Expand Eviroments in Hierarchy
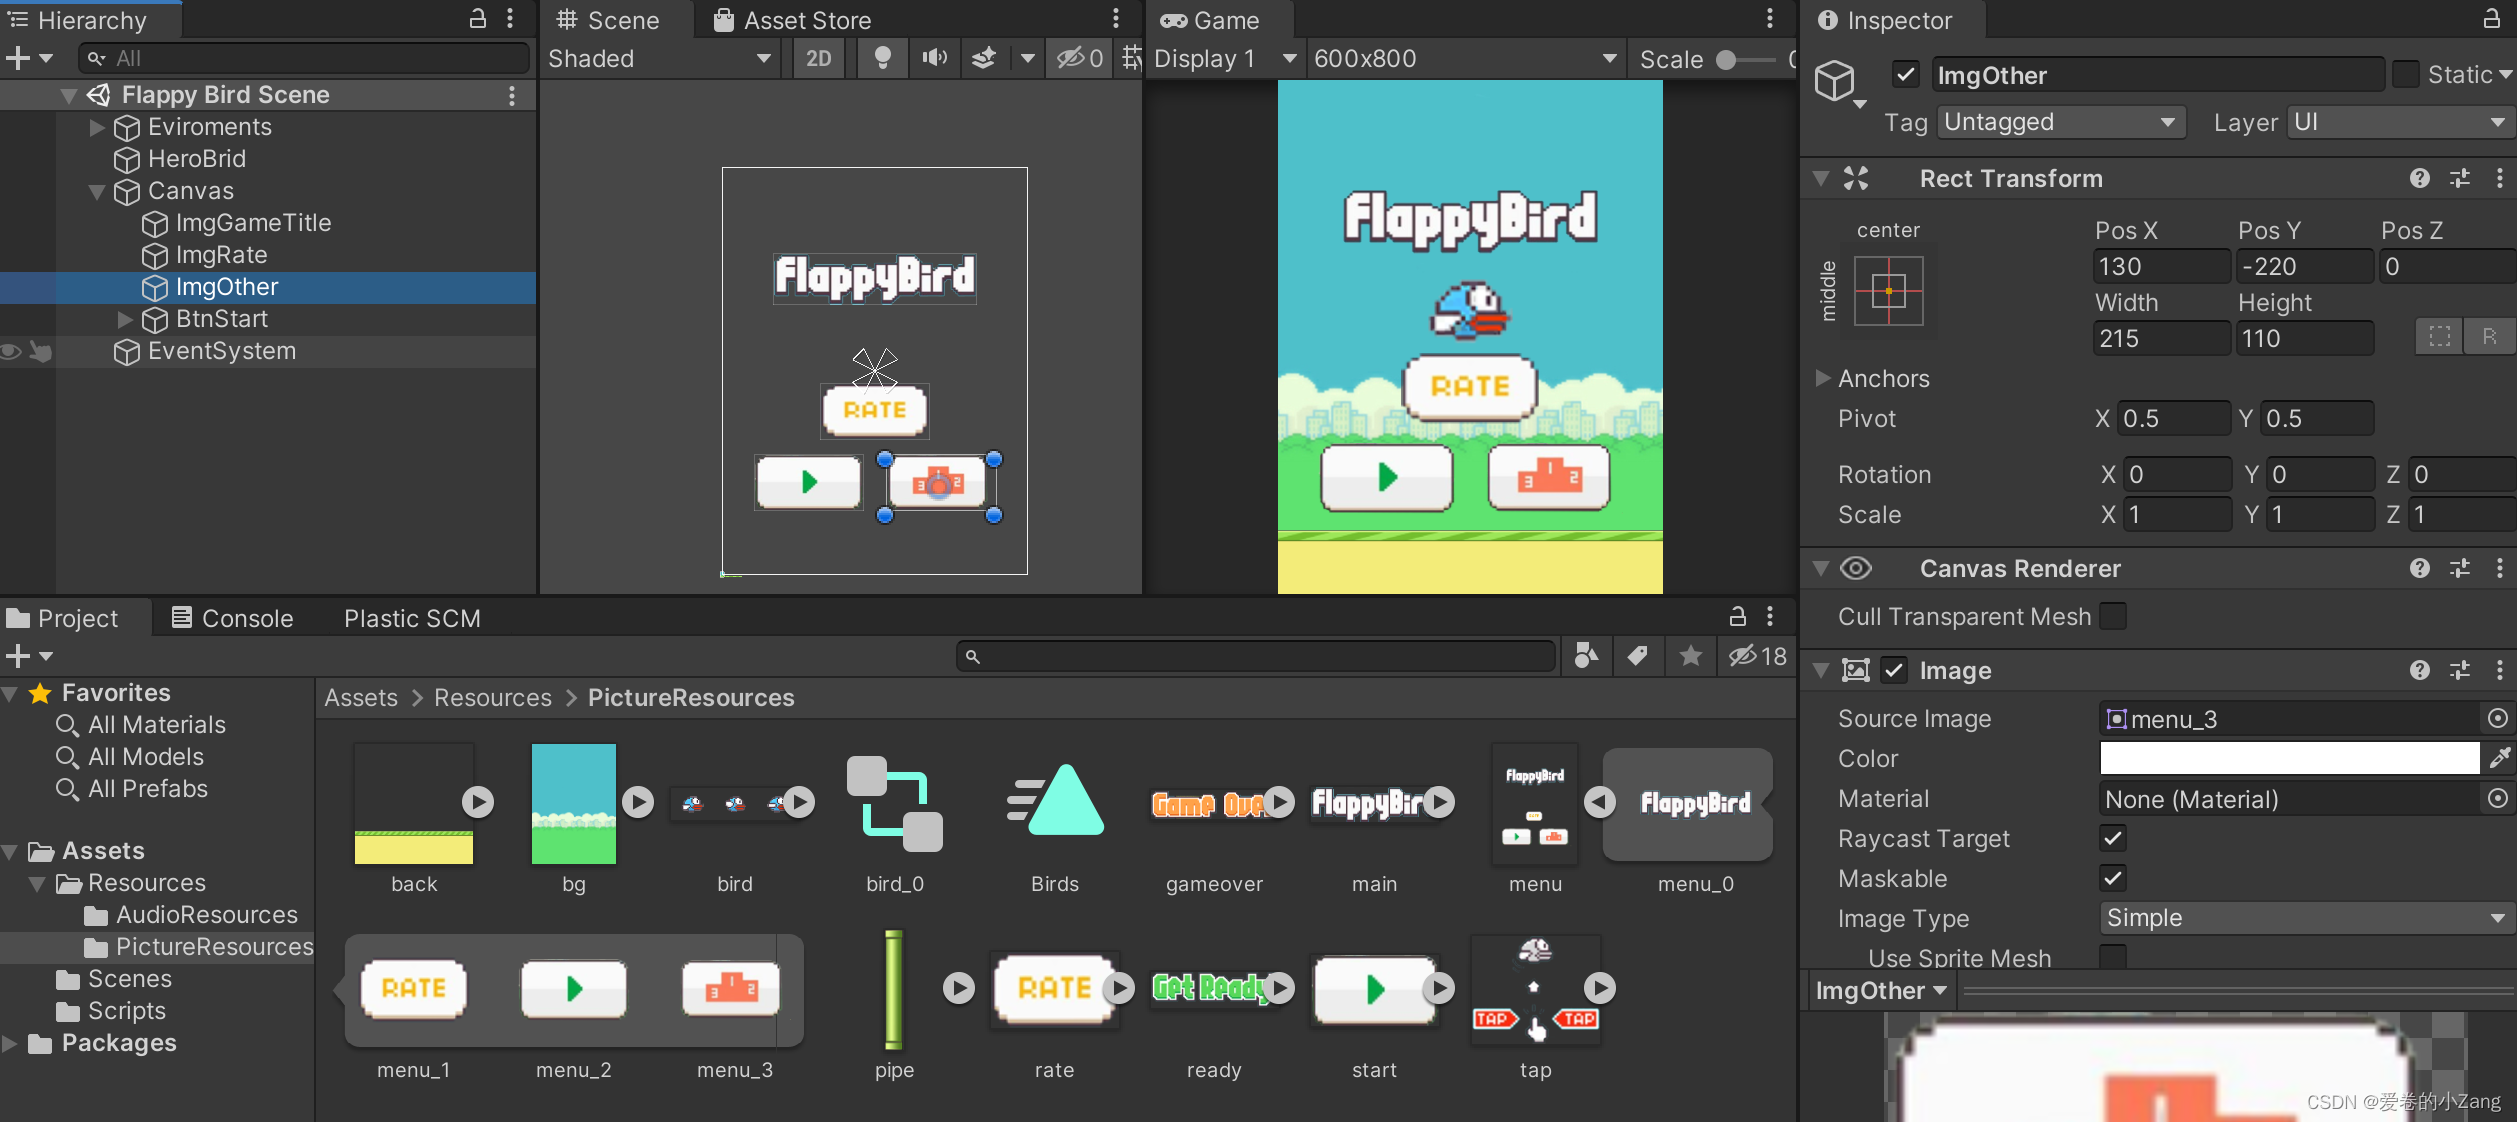The width and height of the screenshot is (2517, 1122). (97, 127)
